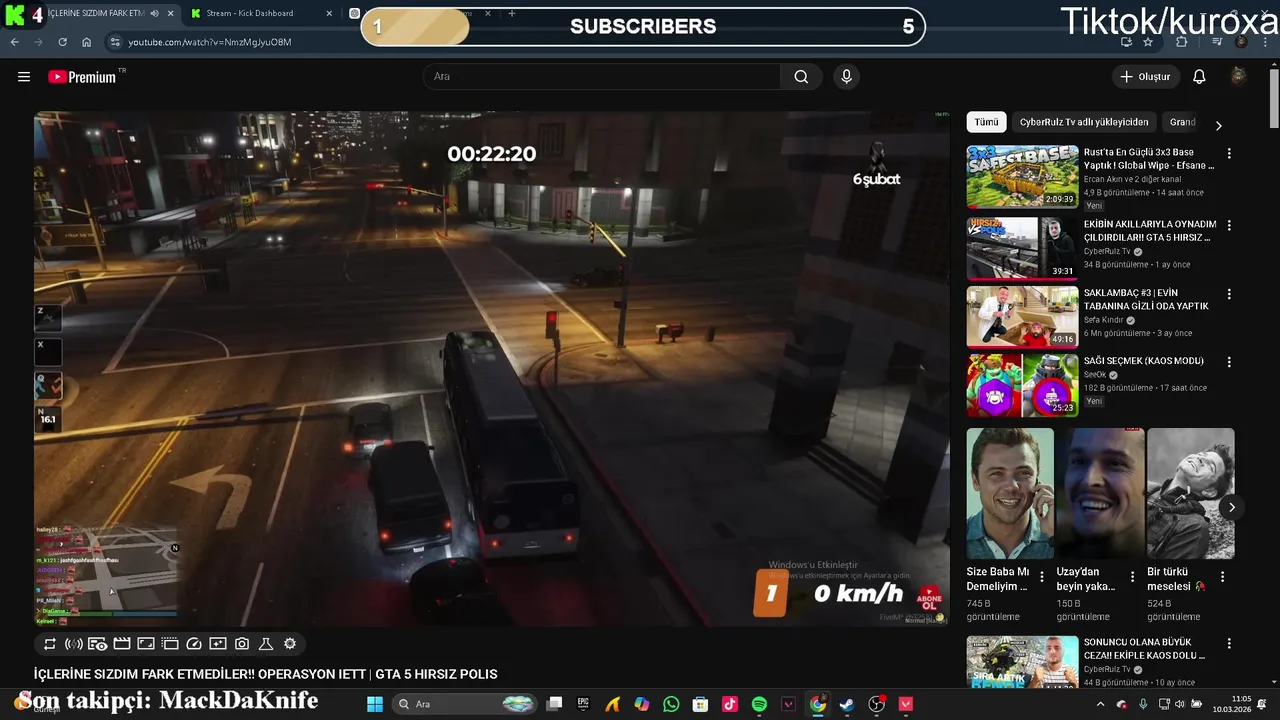Toggle the loop video extension icon

(50, 644)
